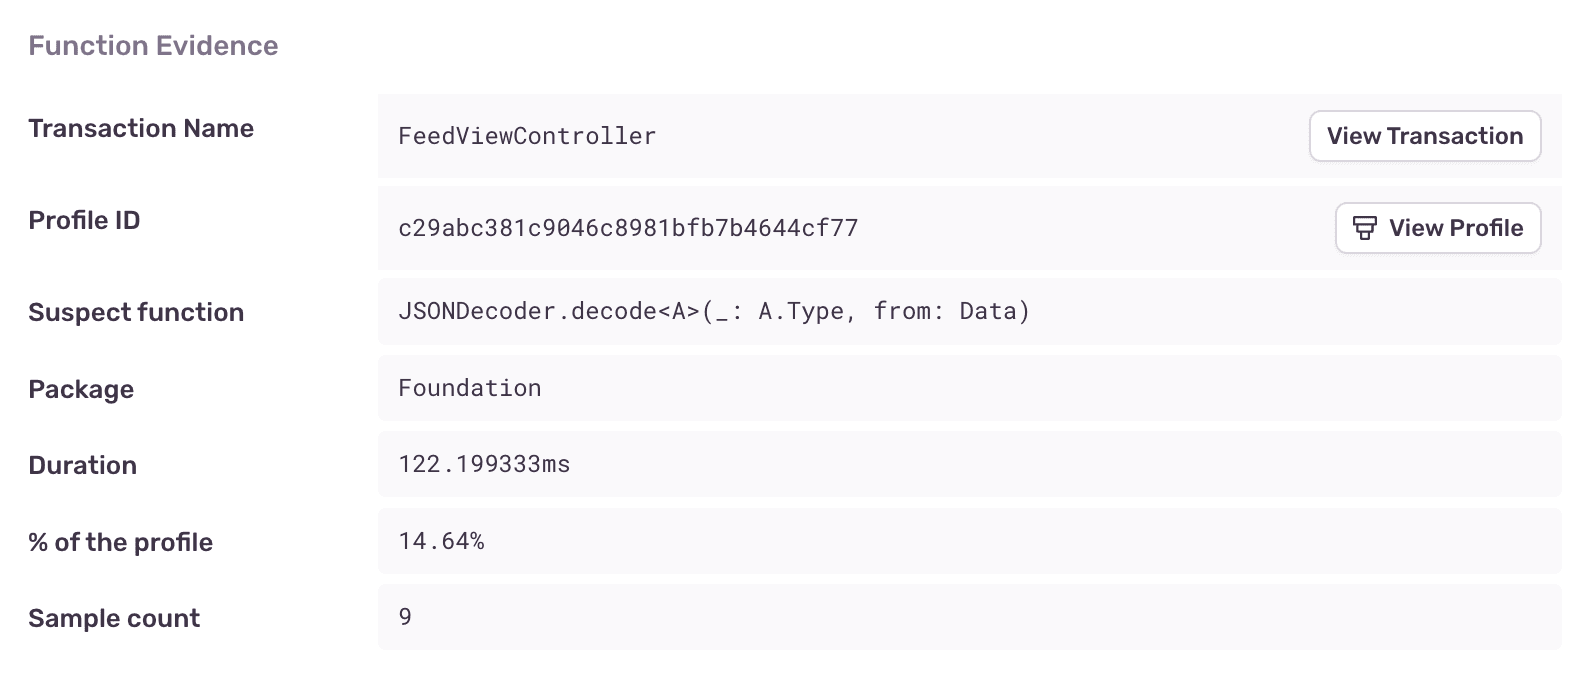Click the Profile ID row label
Image resolution: width=1586 pixels, height=698 pixels.
point(85,220)
